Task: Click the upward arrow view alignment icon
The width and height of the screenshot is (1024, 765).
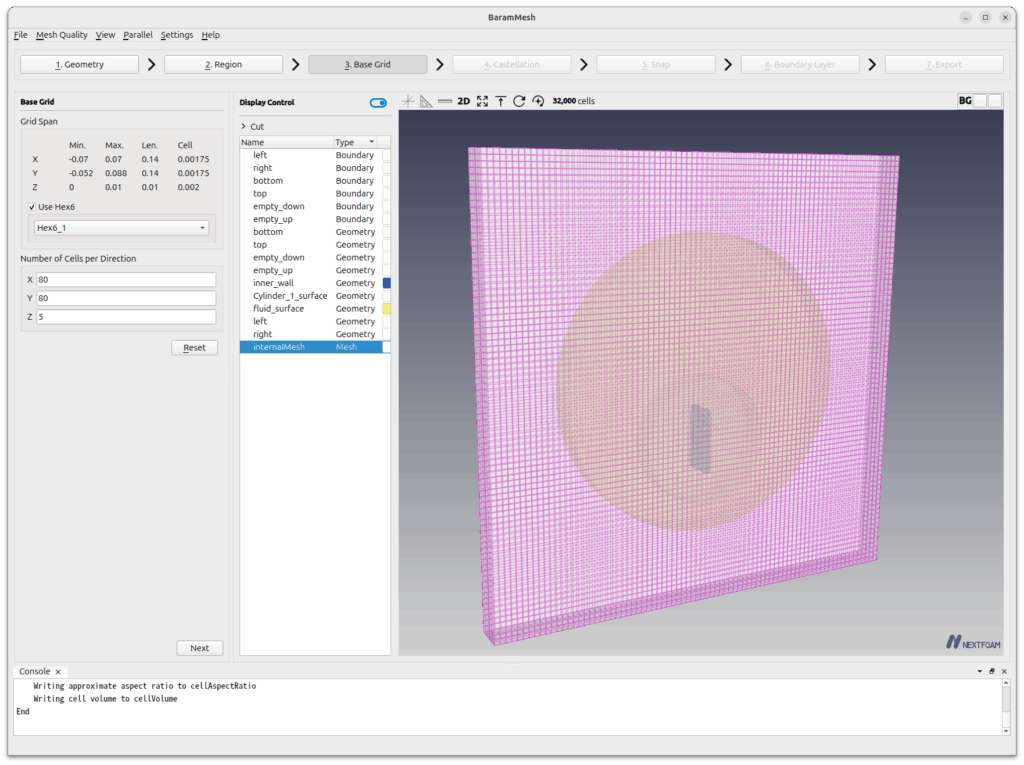Action: coord(500,101)
